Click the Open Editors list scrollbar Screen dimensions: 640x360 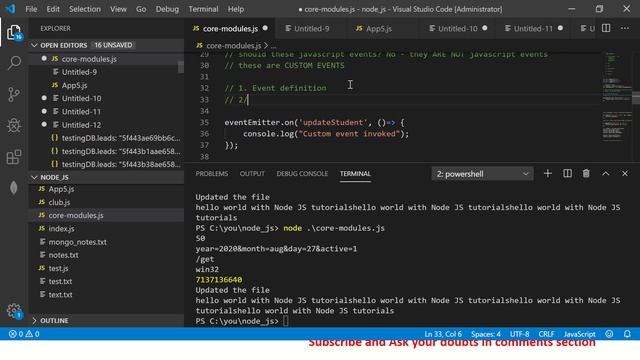181,67
